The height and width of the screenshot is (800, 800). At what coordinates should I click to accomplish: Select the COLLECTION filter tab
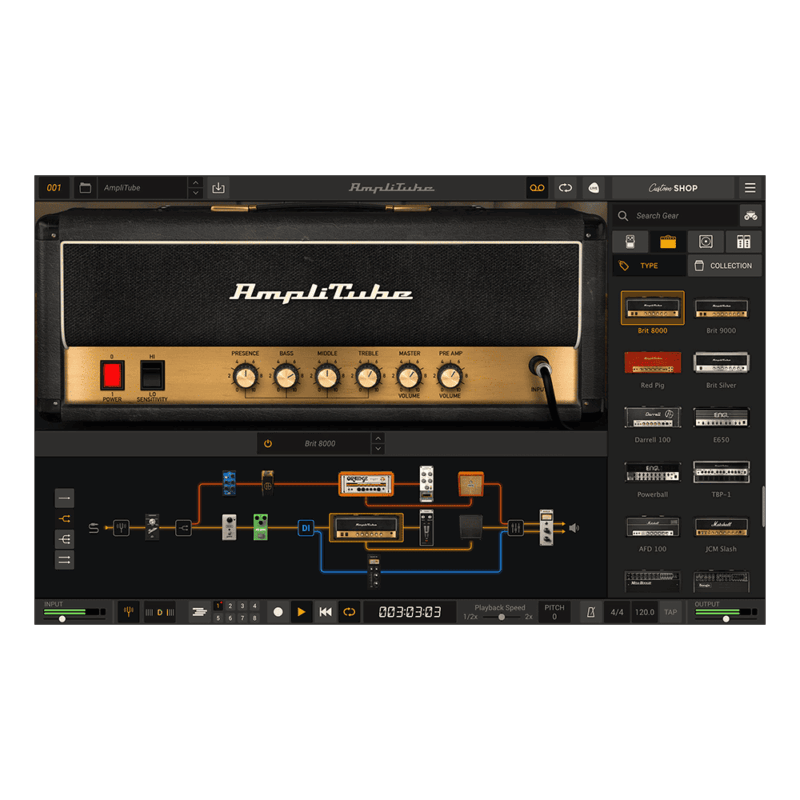pos(725,266)
